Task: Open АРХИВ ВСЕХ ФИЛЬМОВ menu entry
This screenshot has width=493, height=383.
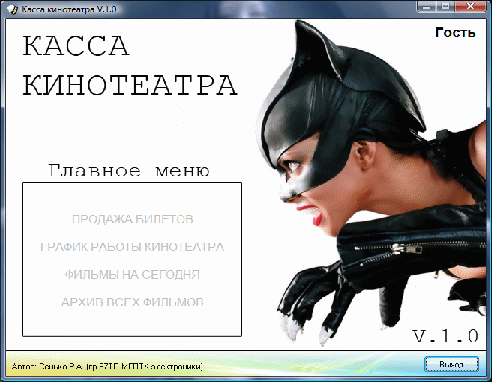Action: (x=132, y=302)
